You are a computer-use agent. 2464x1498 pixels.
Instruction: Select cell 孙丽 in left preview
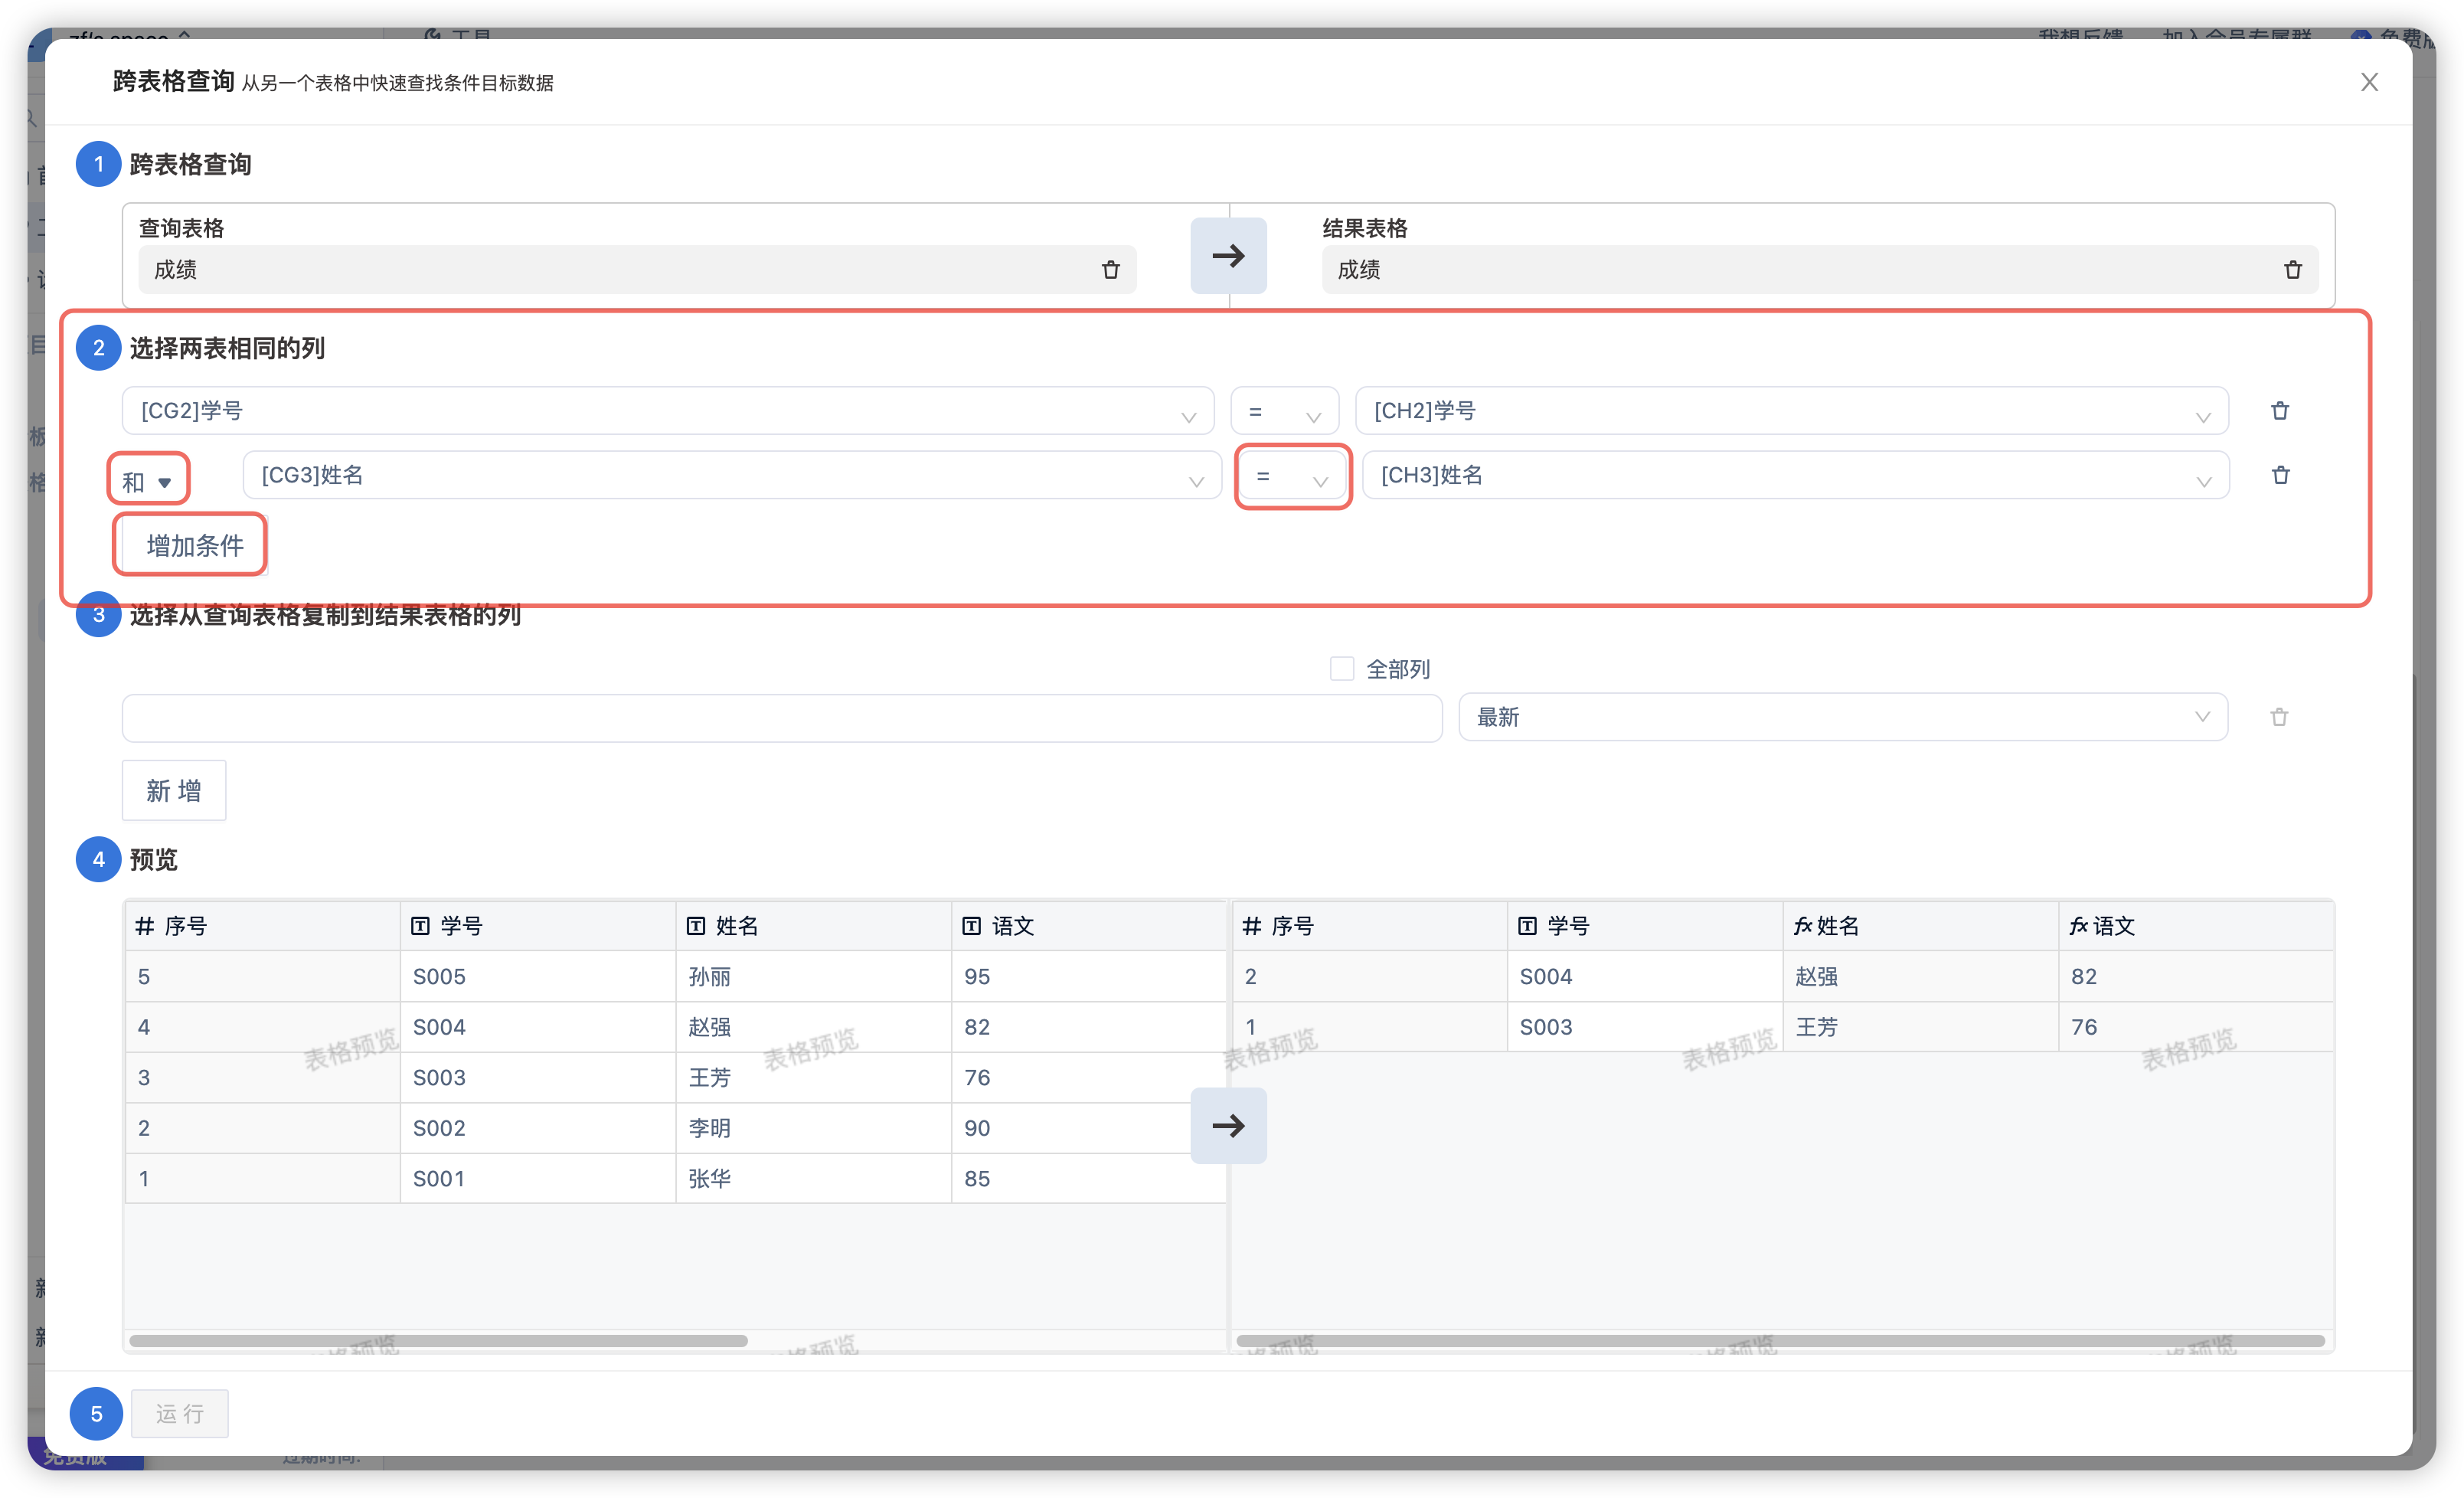tap(813, 977)
